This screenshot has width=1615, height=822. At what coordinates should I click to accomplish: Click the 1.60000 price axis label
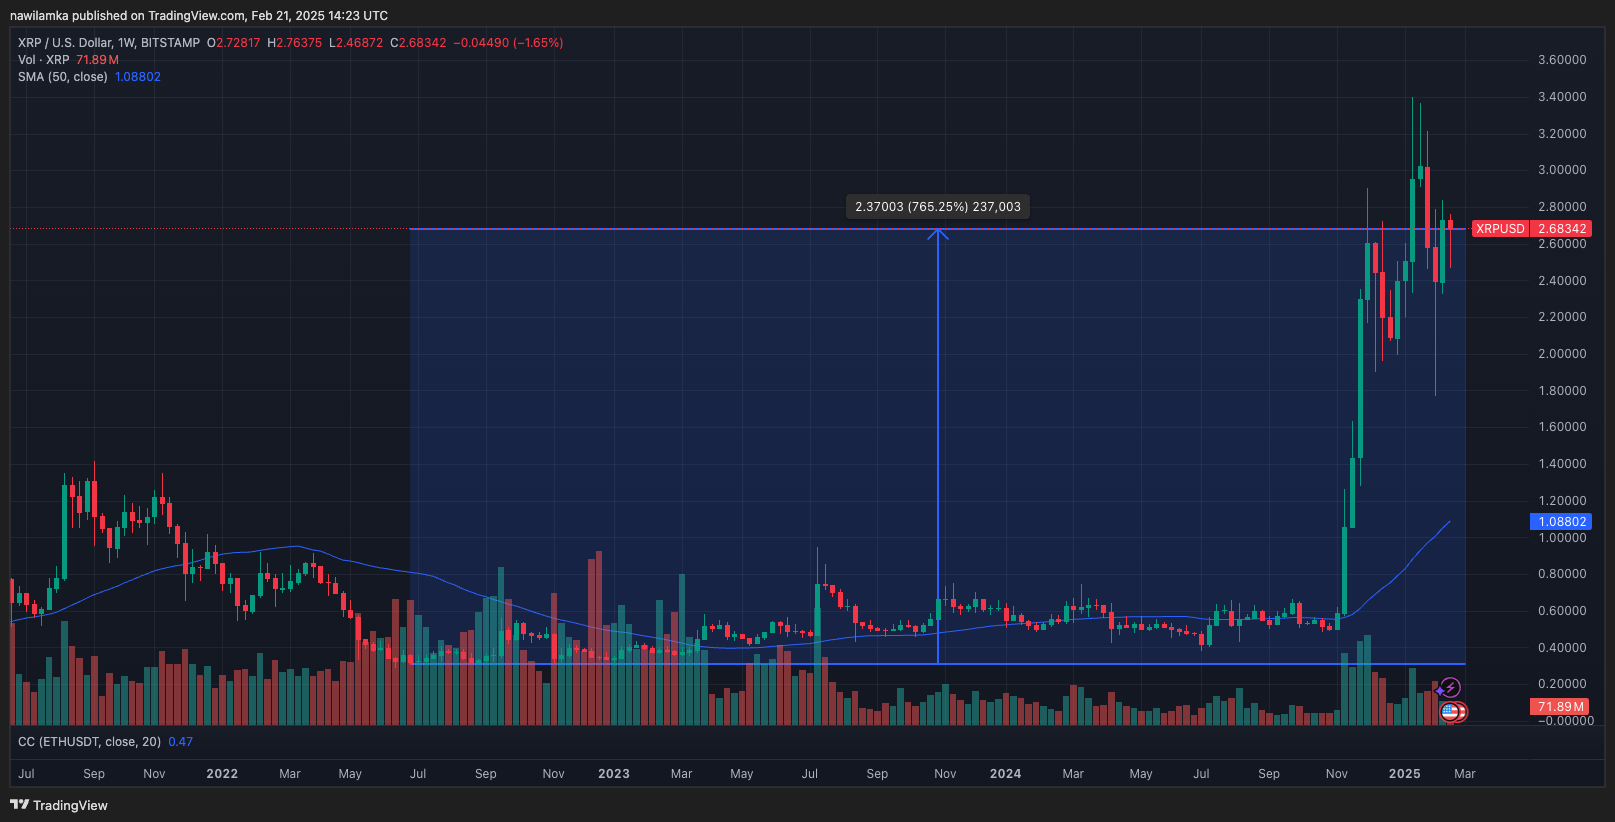[1562, 427]
